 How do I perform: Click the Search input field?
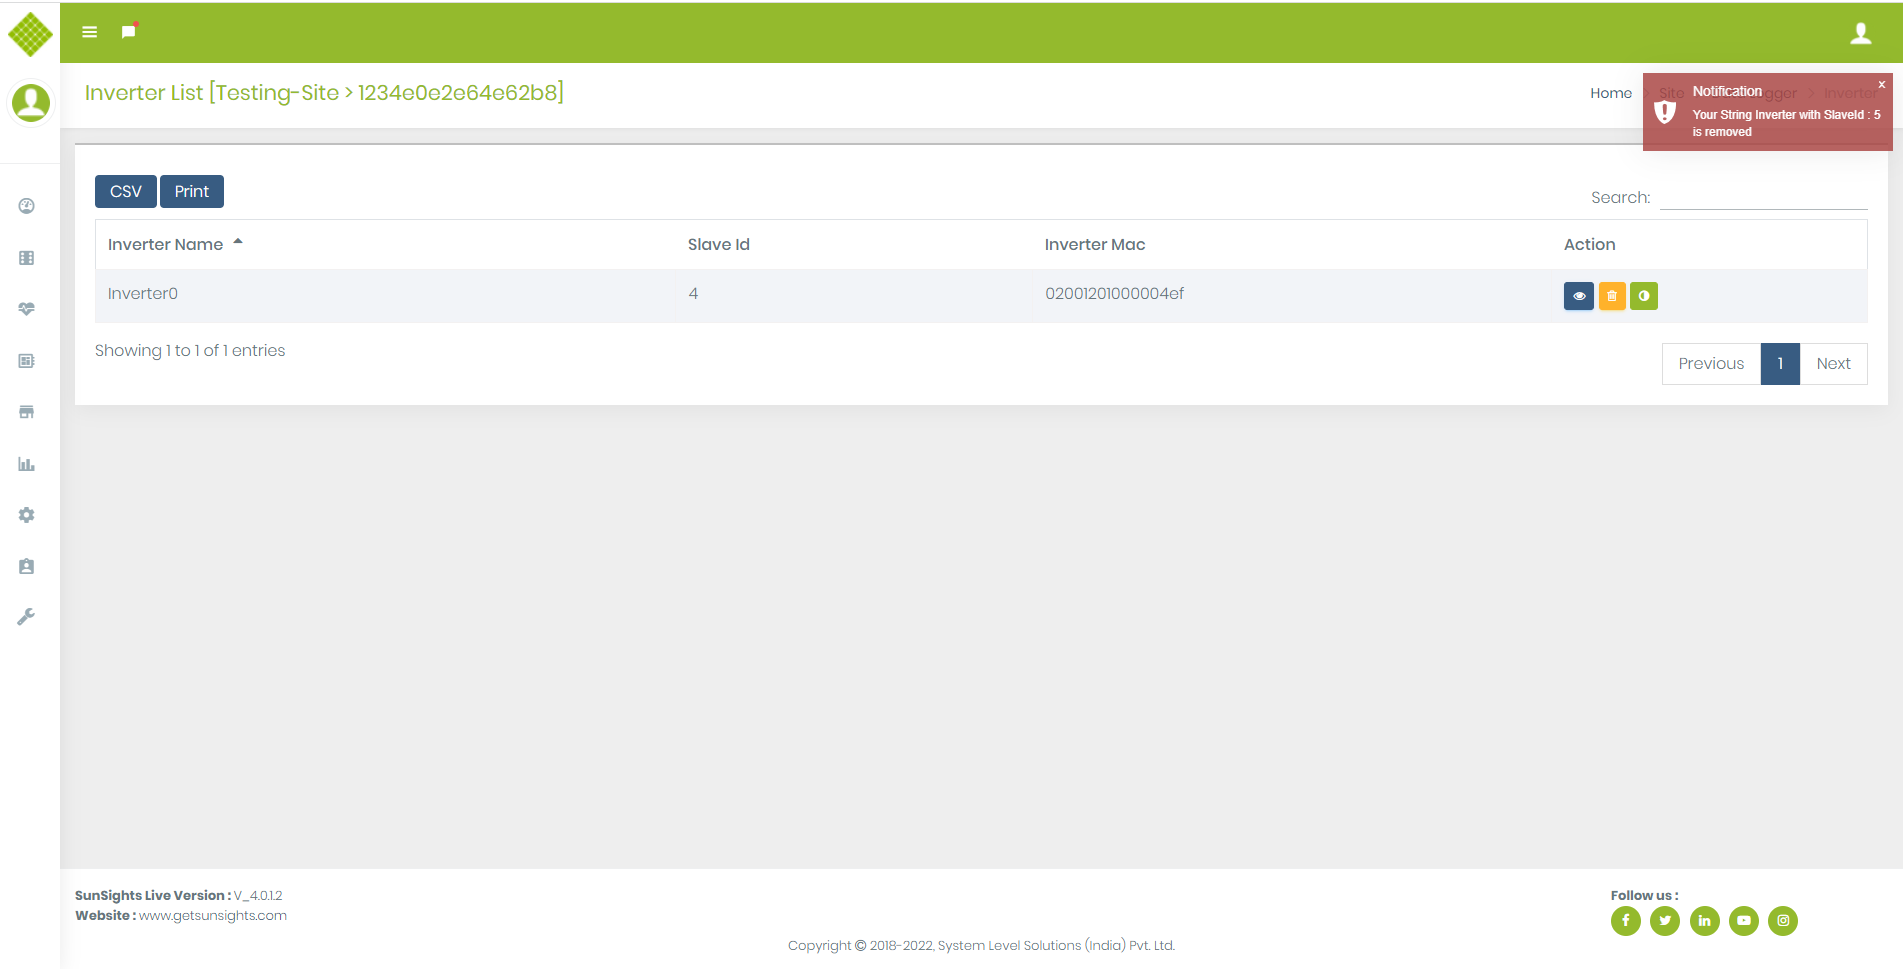pos(1762,197)
